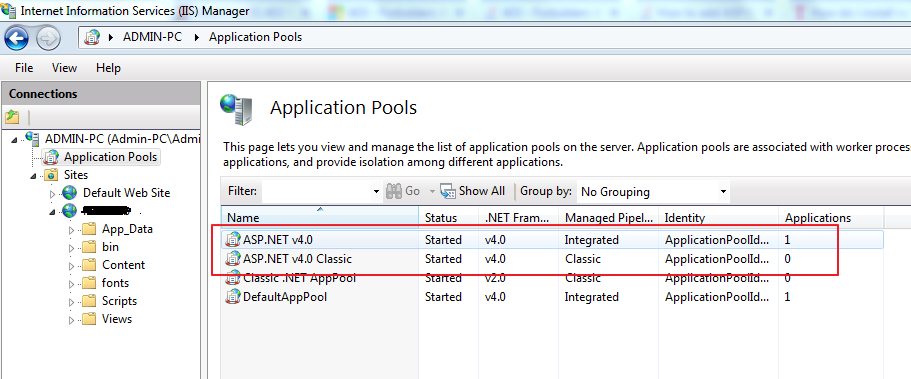Screen dimensions: 911x379
Task: Select the Application Pools tree item label
Action: (110, 157)
